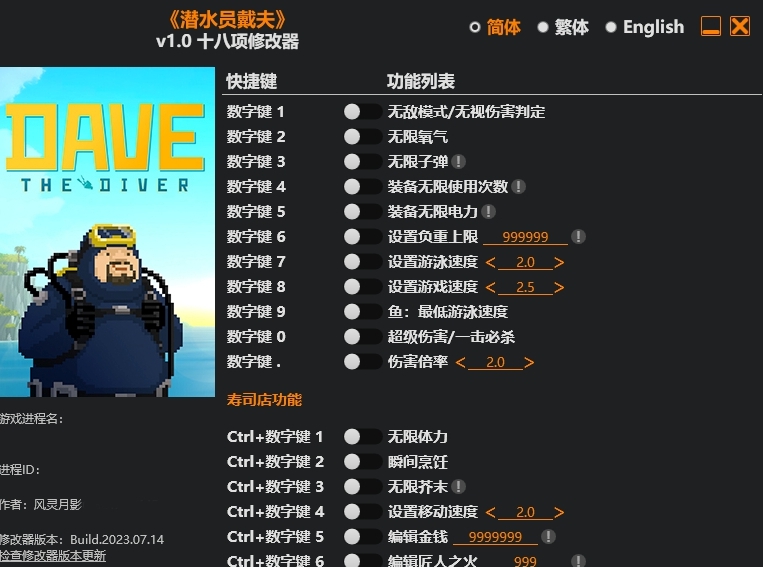
Task: Click the info icon beside 编辑匠人之火 value
Action: click(578, 561)
